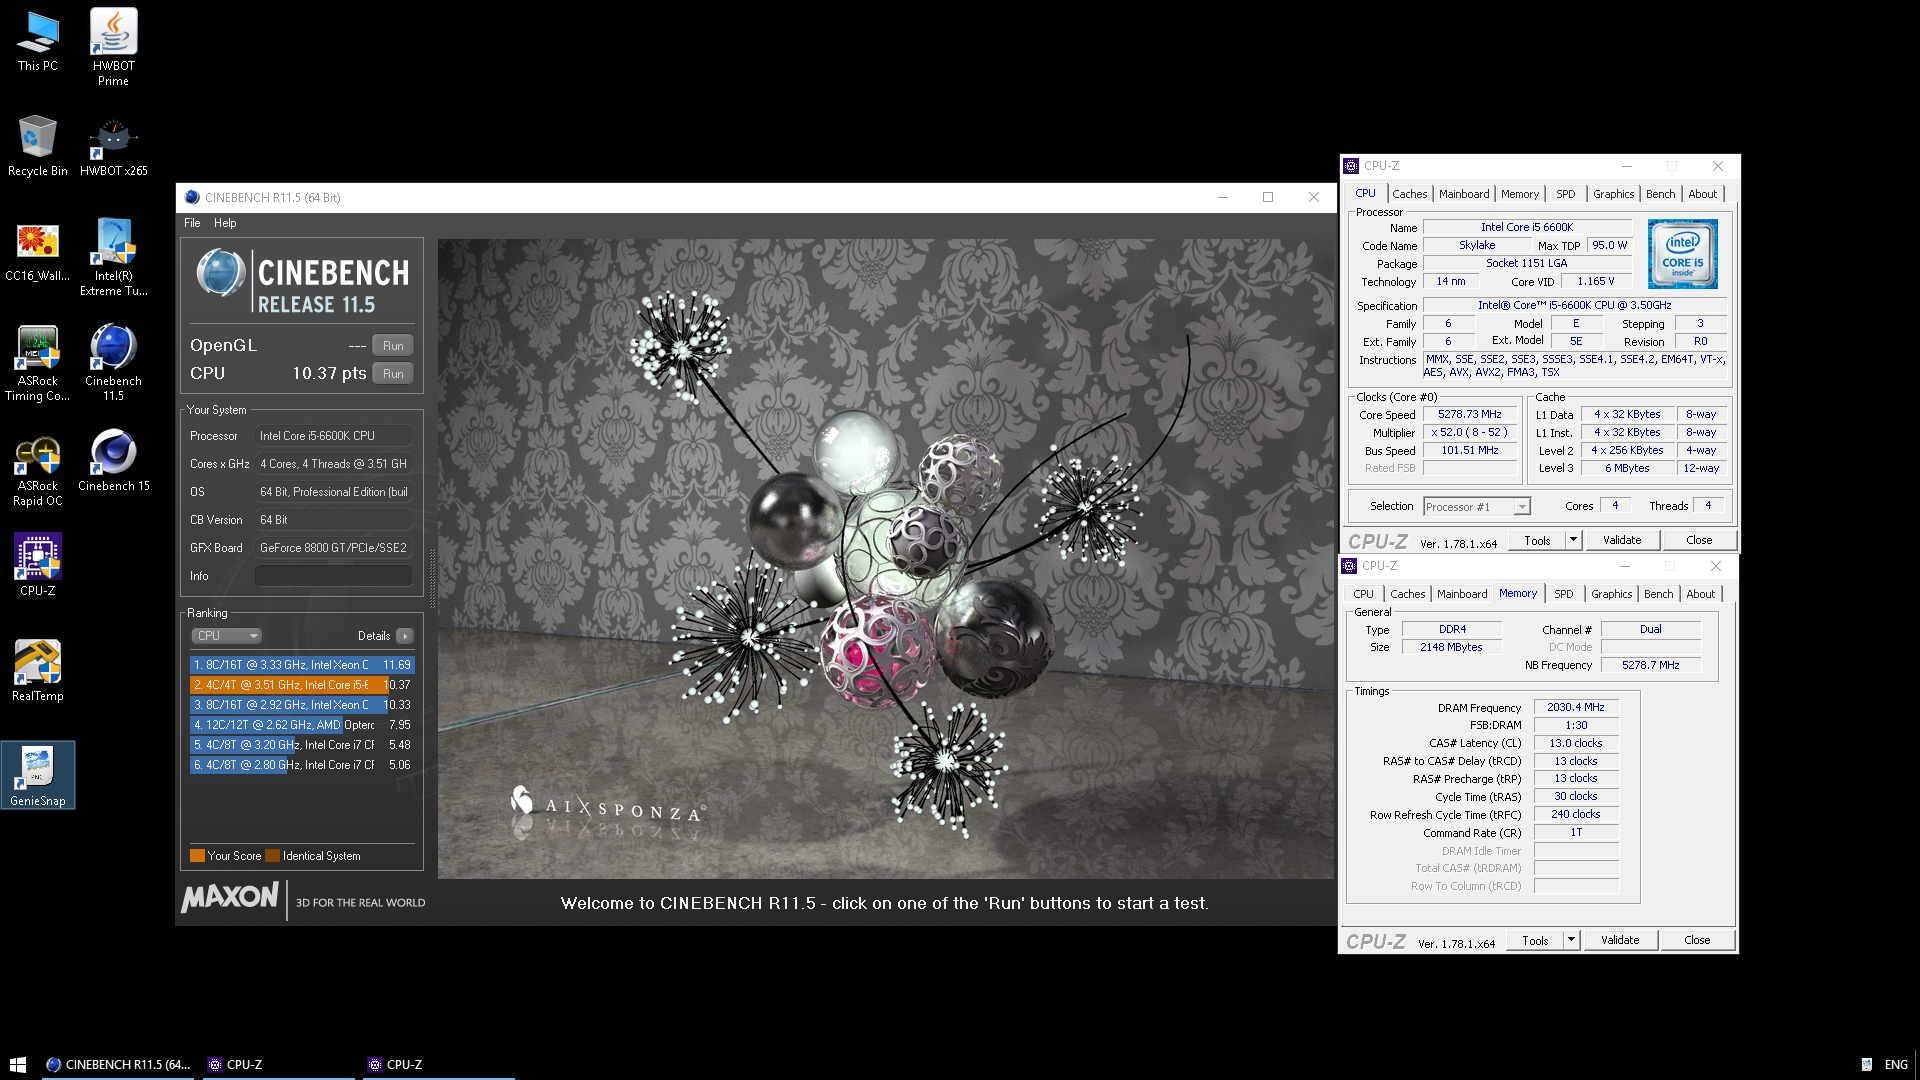Click the Windows Start button
1920x1080 pixels.
pyautogui.click(x=18, y=1064)
